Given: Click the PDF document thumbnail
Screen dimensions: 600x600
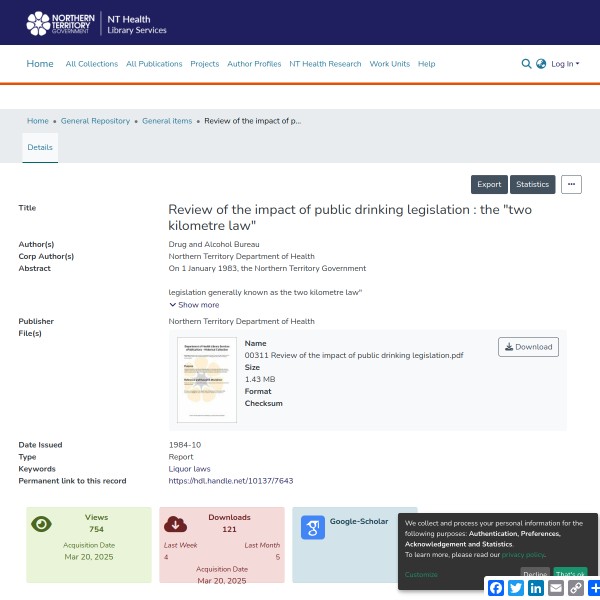Looking at the screenshot, I should point(207,380).
